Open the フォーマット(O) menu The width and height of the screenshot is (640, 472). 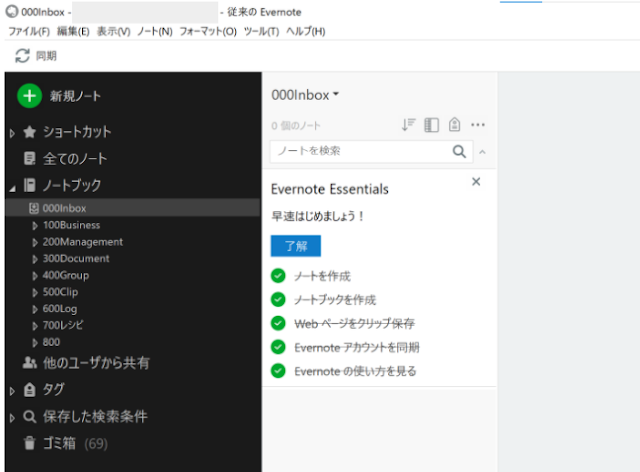208,31
